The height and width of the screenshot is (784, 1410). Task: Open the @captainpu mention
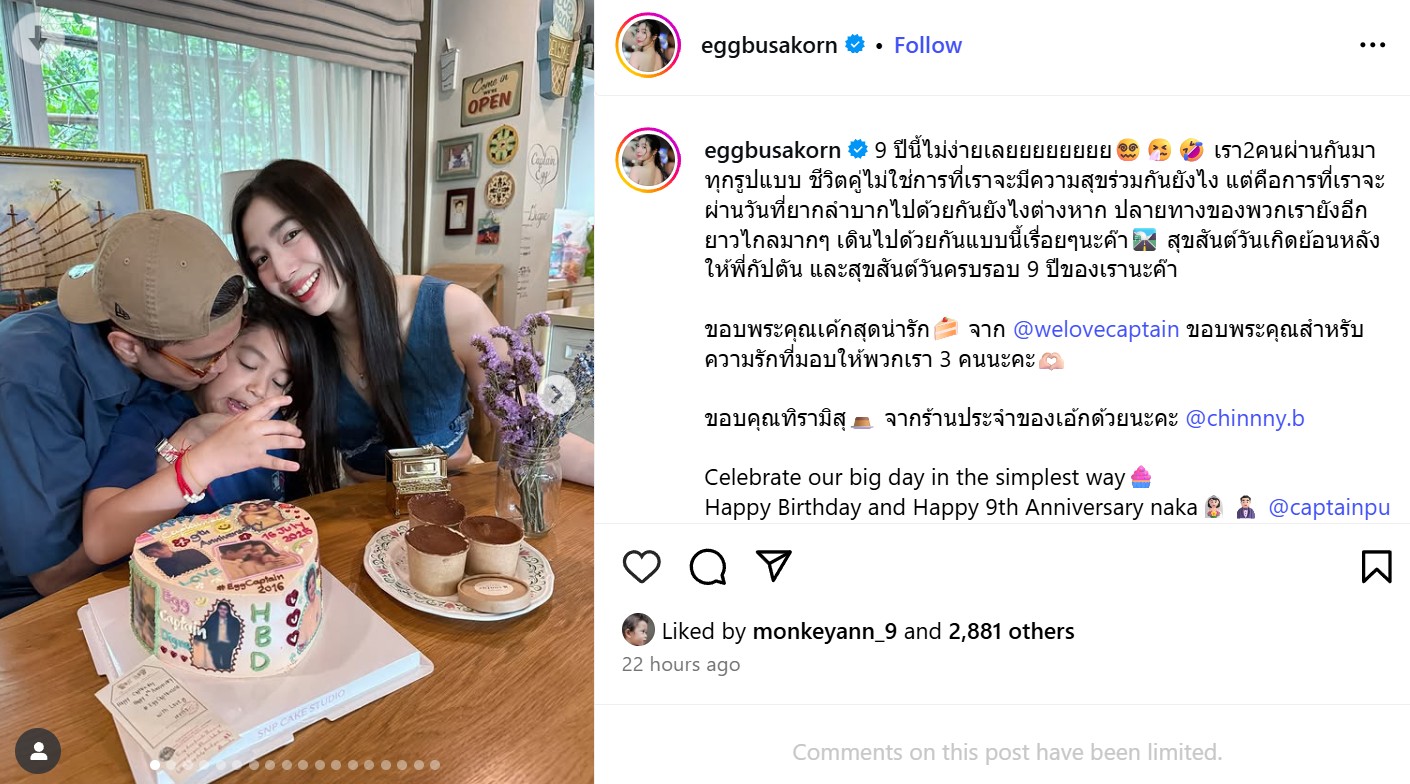(x=1329, y=507)
